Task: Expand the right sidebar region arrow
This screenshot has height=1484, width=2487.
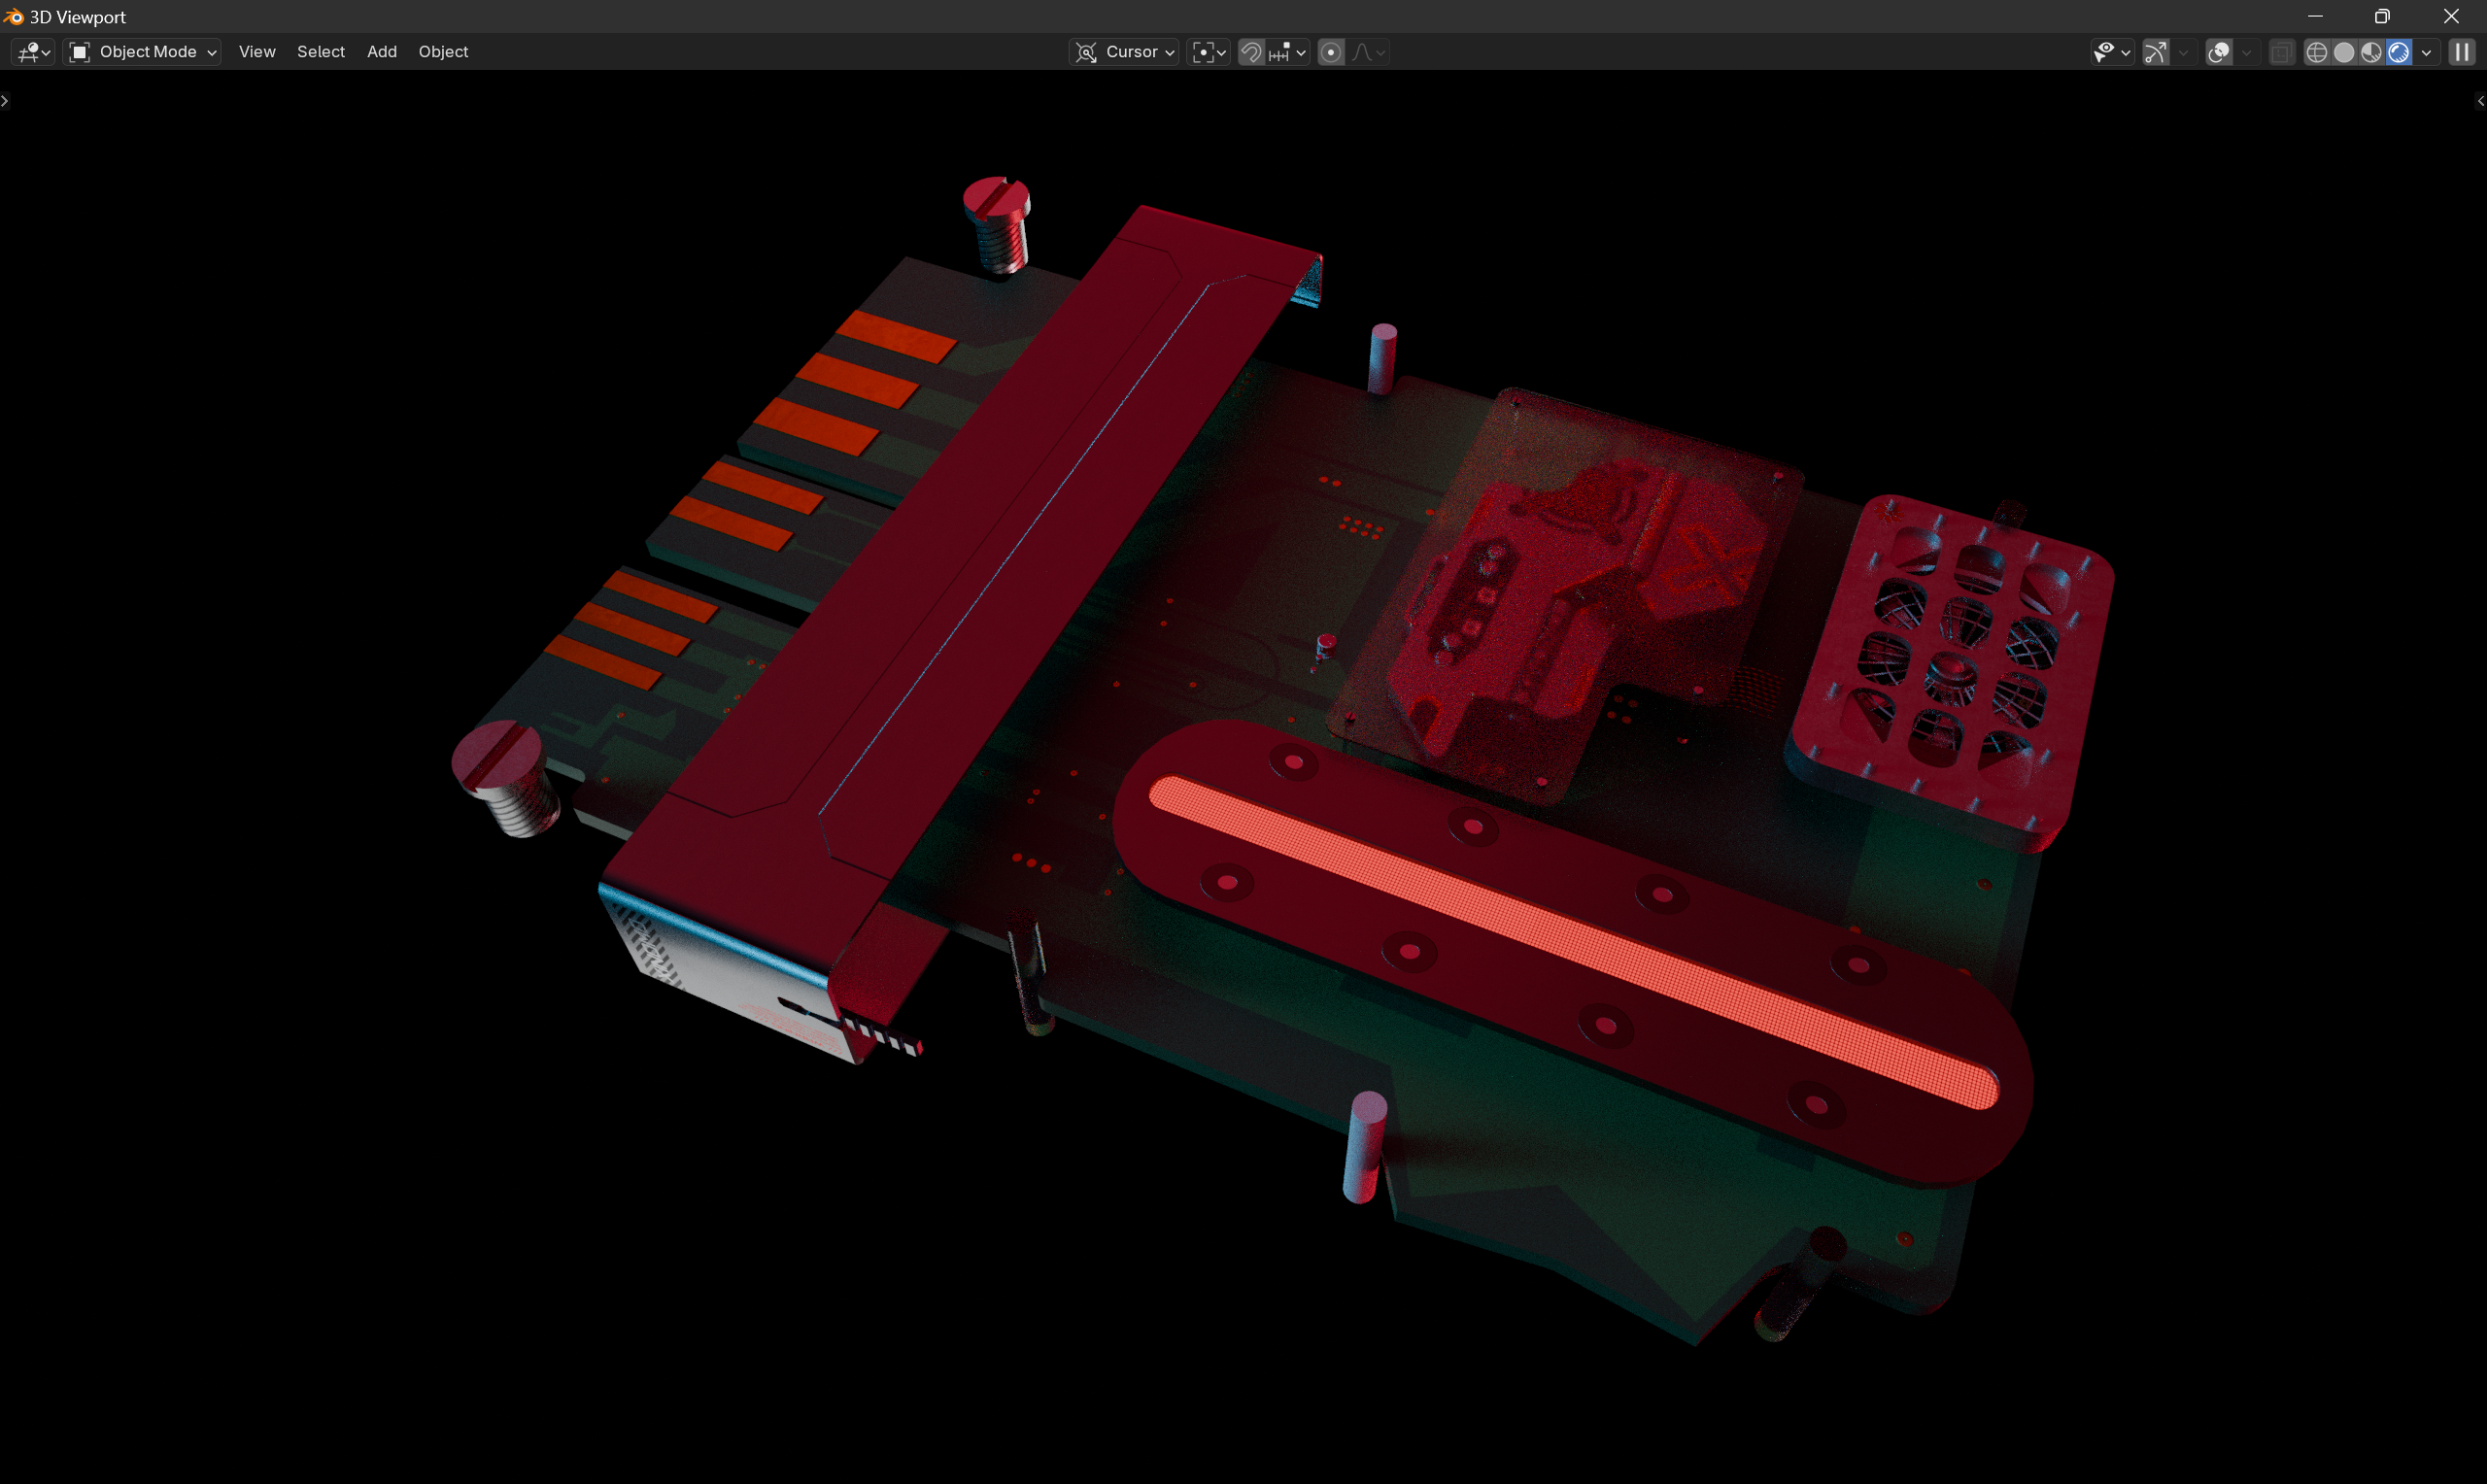Action: 2480,101
